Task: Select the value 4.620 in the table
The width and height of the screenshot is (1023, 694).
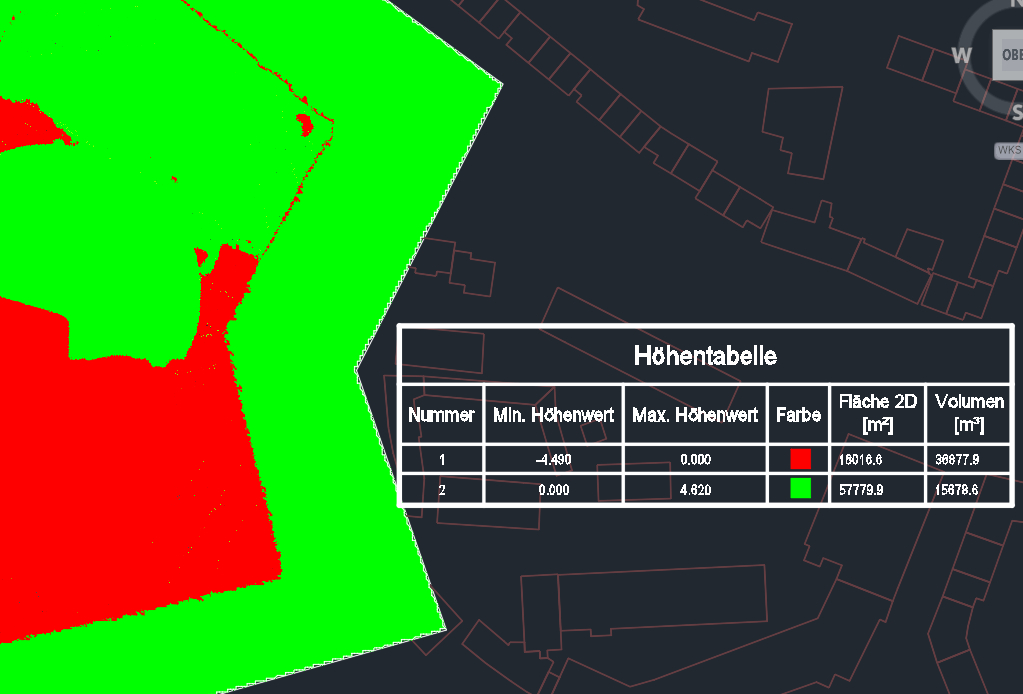Action: coord(694,489)
